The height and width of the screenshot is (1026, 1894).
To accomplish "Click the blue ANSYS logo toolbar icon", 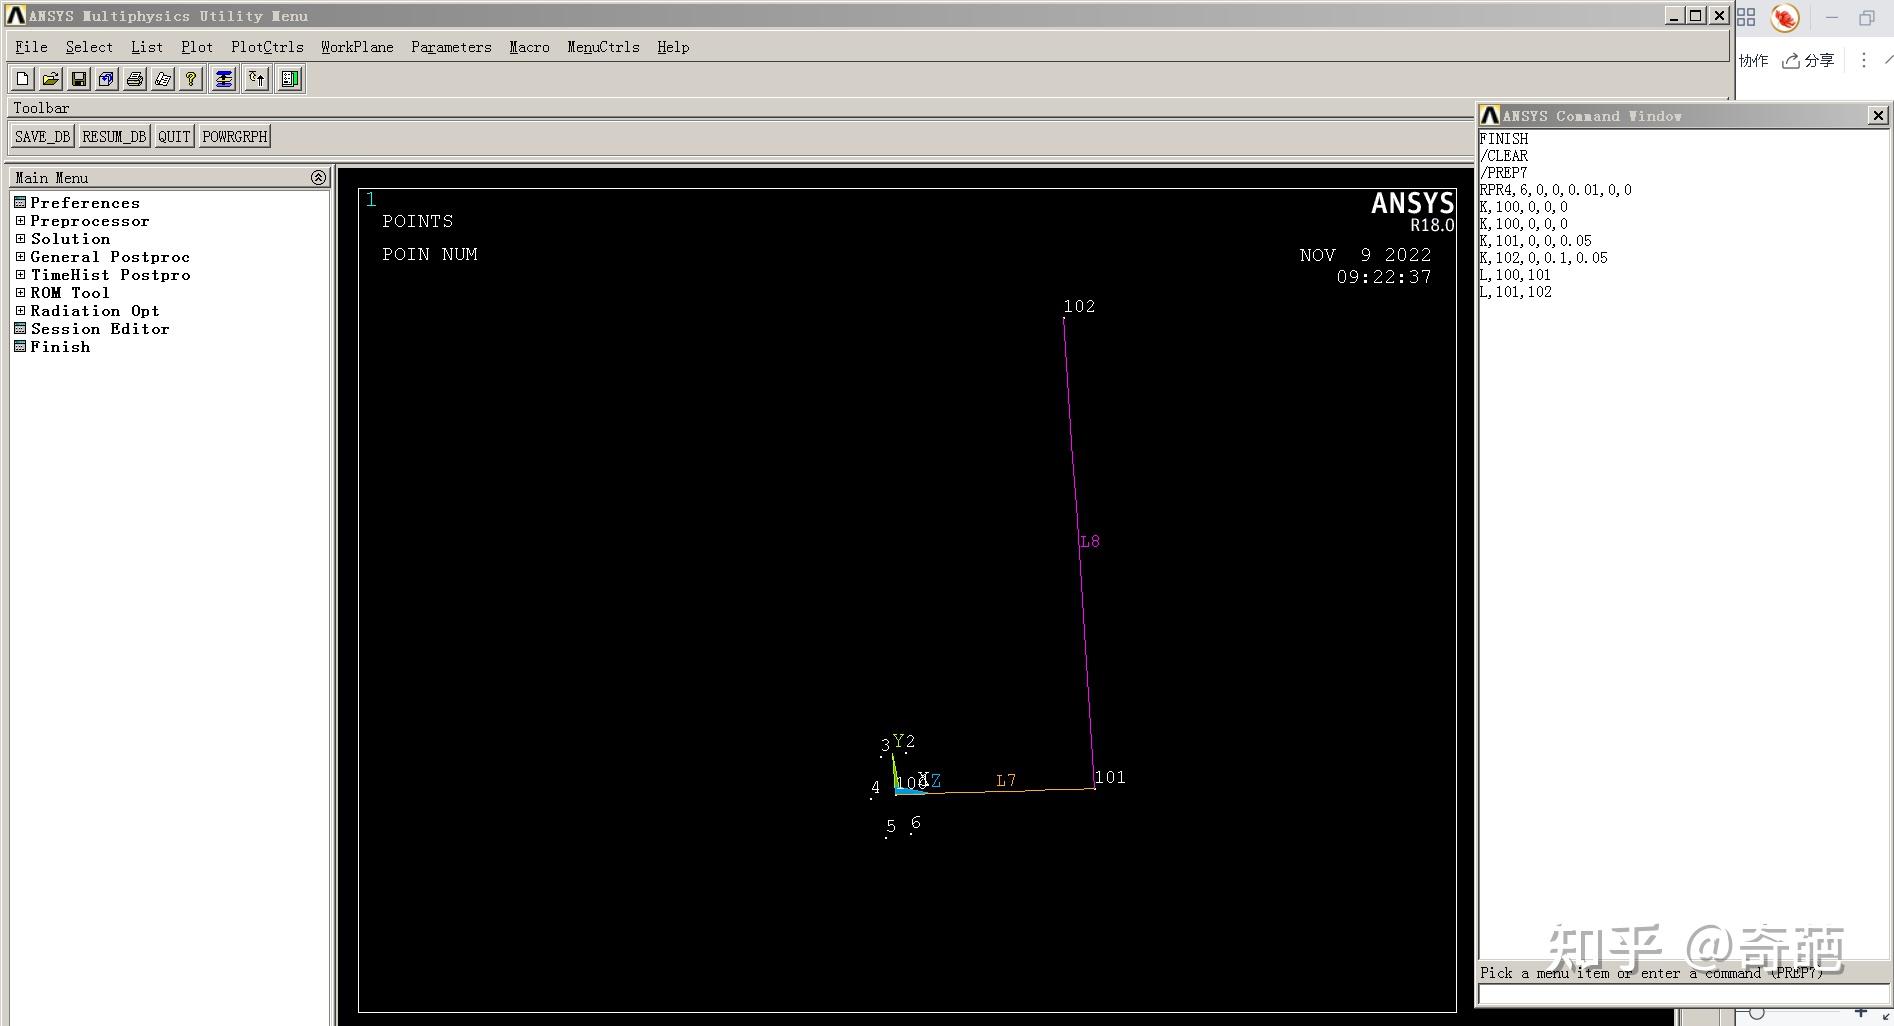I will click(x=223, y=79).
